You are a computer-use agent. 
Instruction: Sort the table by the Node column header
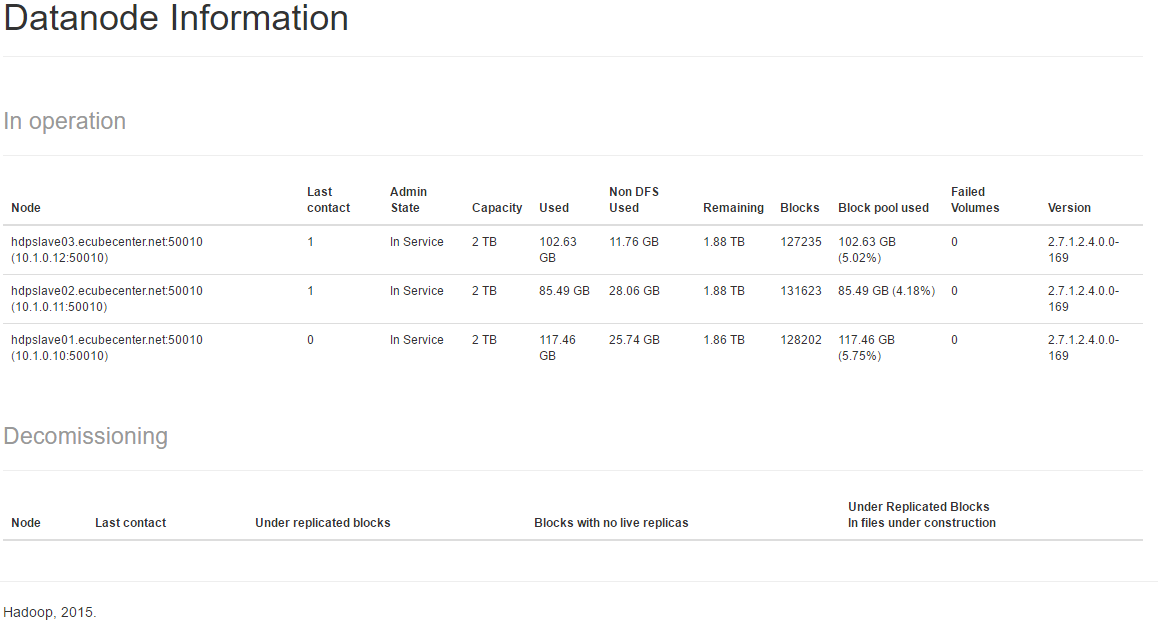(x=26, y=208)
